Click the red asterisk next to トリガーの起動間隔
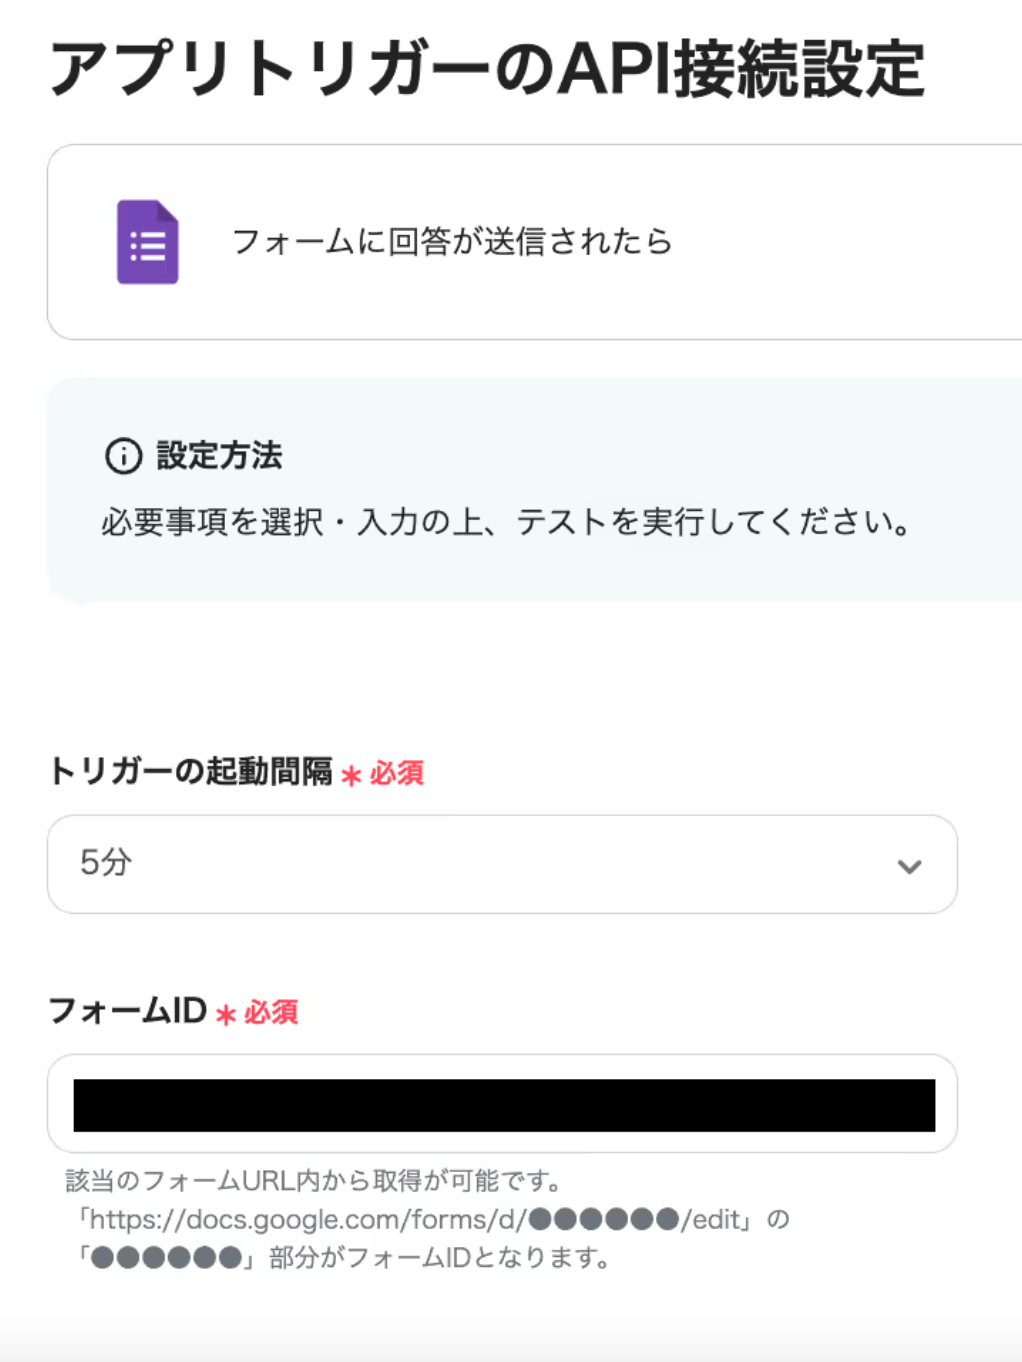The width and height of the screenshot is (1022, 1362). coord(351,775)
